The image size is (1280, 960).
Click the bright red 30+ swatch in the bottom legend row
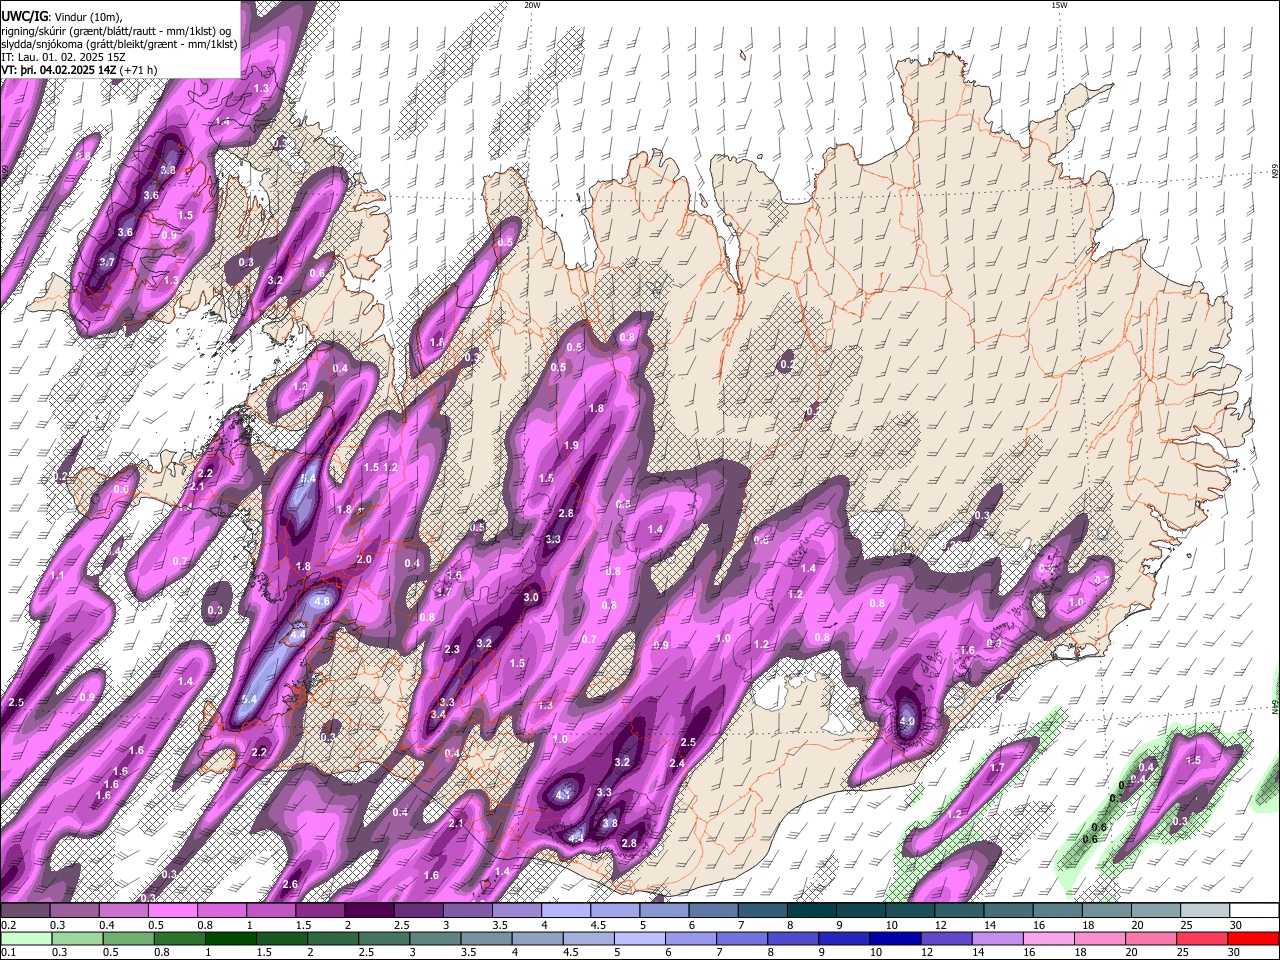tap(1253, 938)
